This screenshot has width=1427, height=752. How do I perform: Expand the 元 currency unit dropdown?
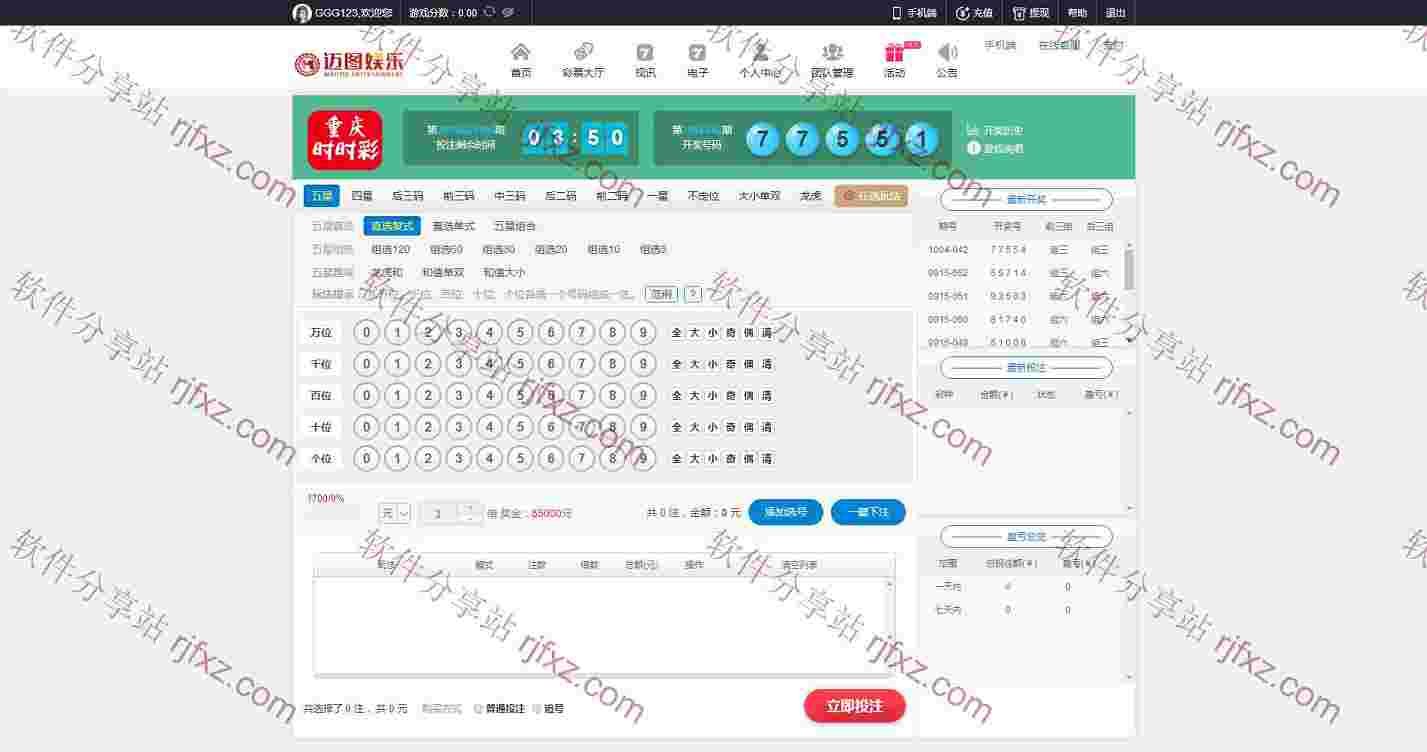coord(403,513)
